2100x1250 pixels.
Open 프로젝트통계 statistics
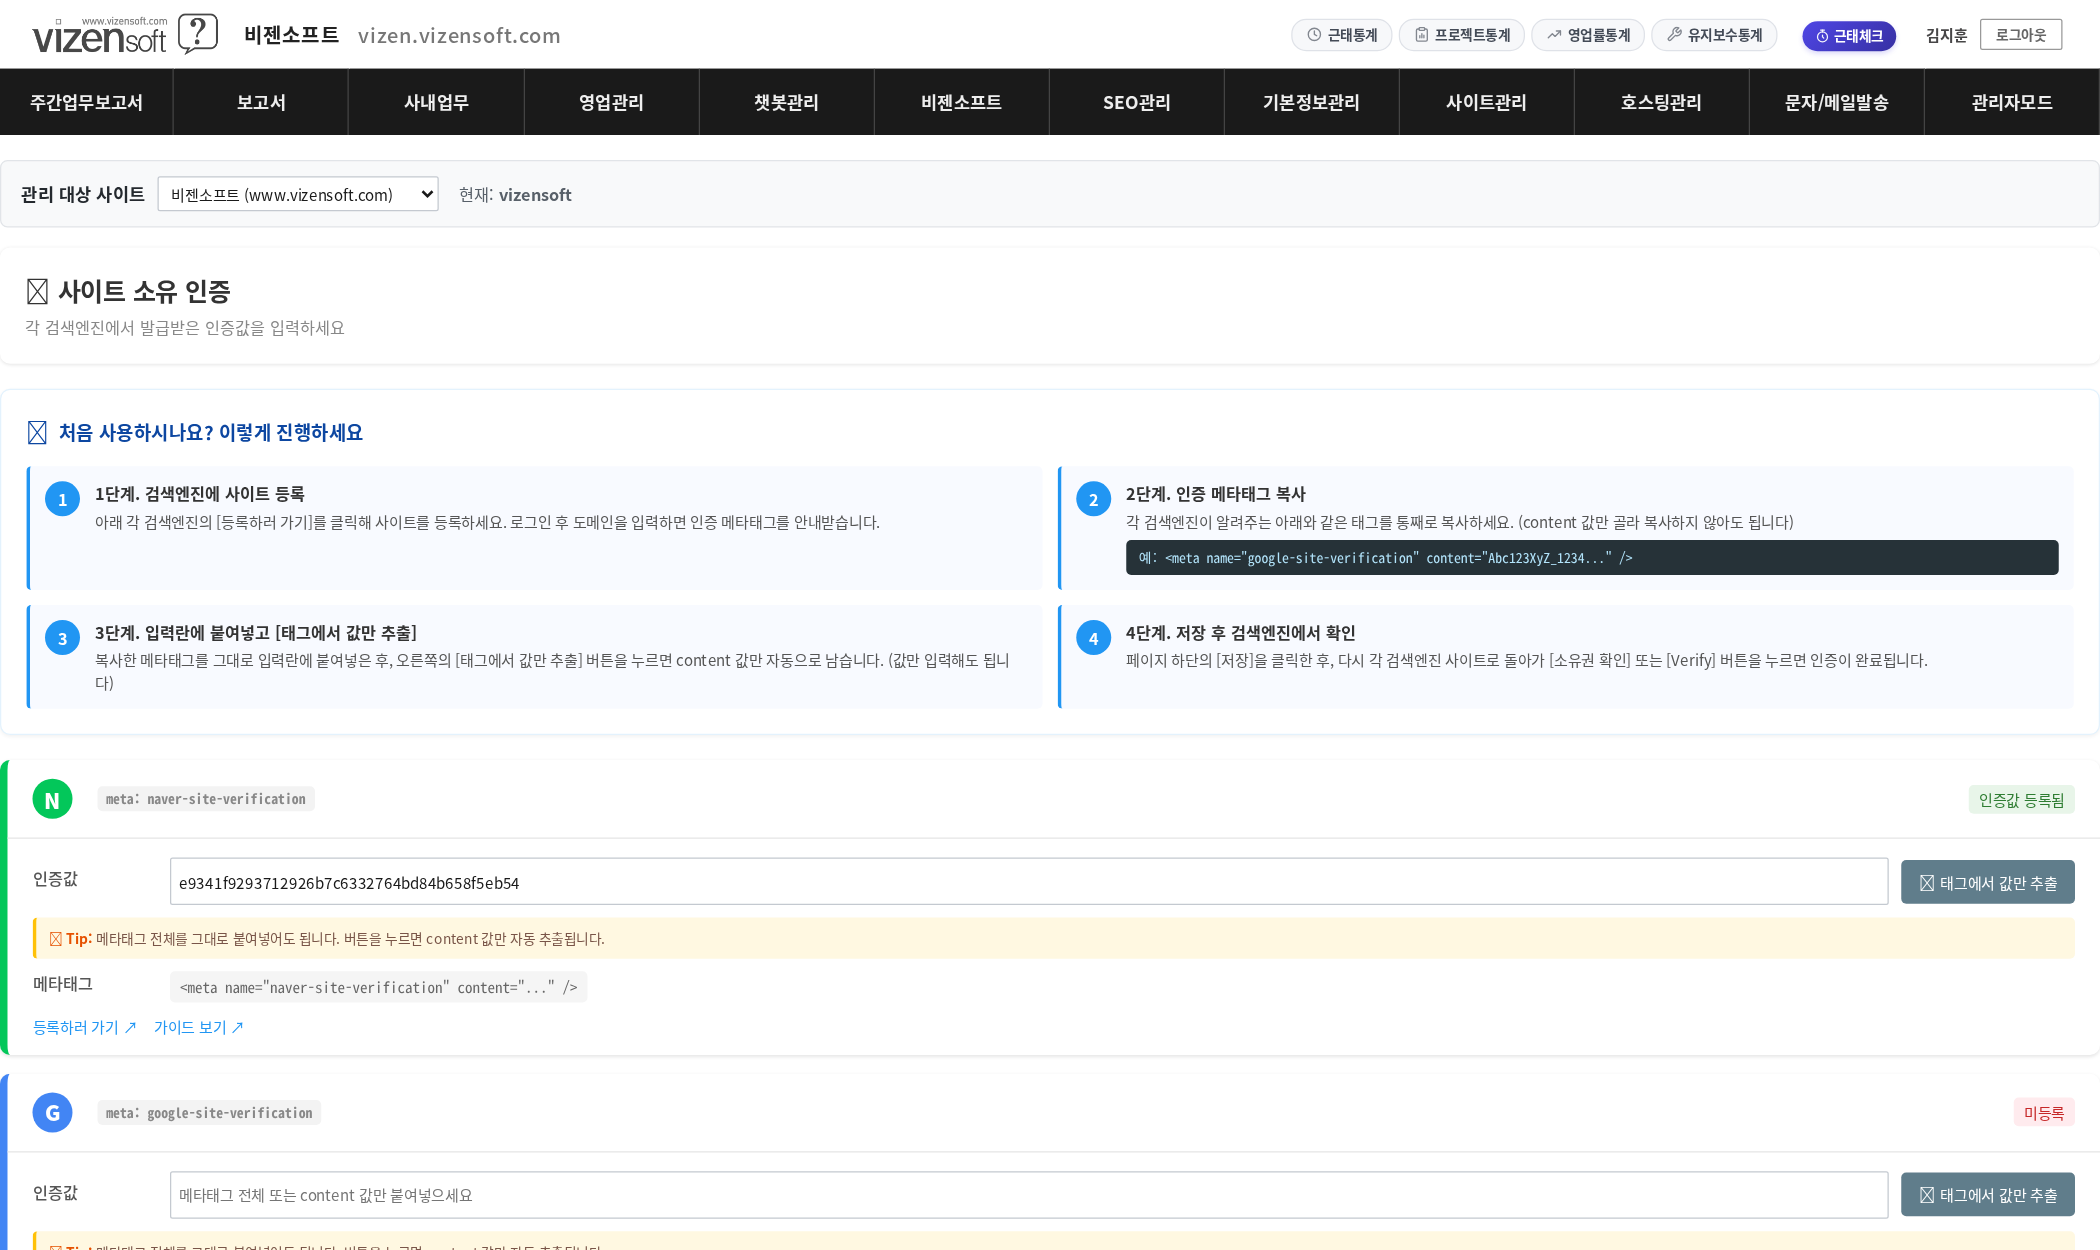click(1462, 35)
